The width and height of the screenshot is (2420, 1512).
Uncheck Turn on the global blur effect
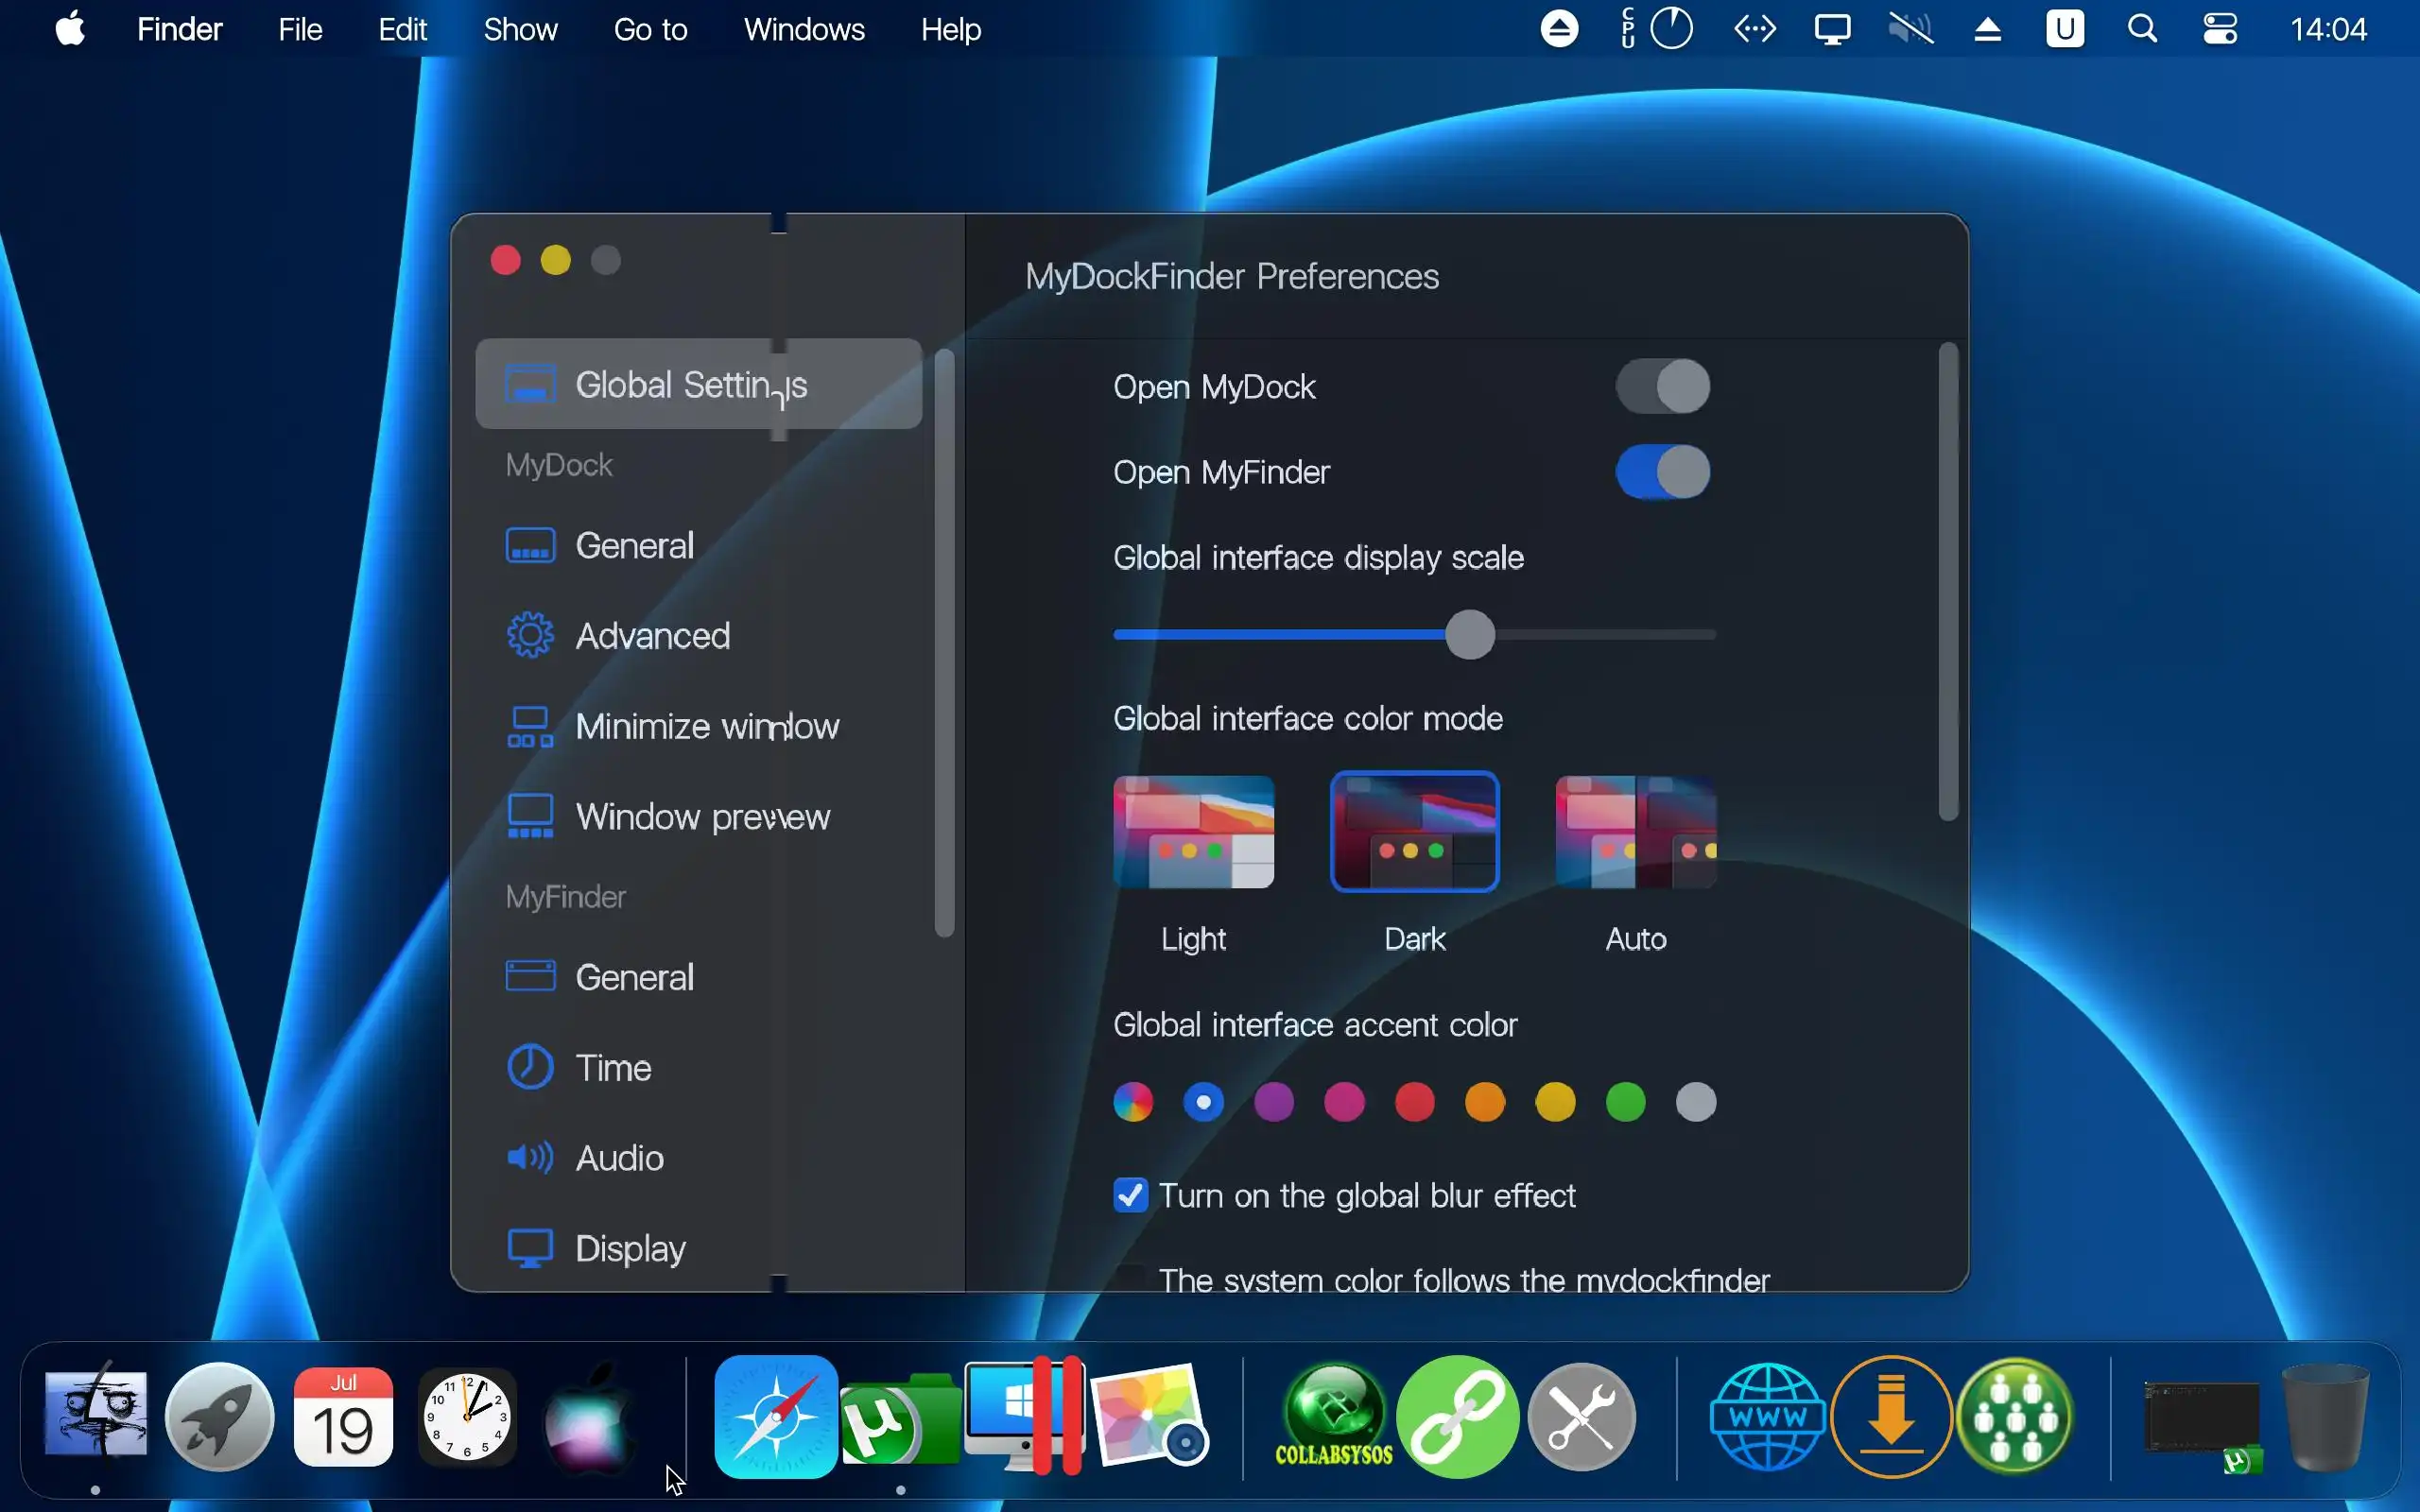[x=1130, y=1195]
